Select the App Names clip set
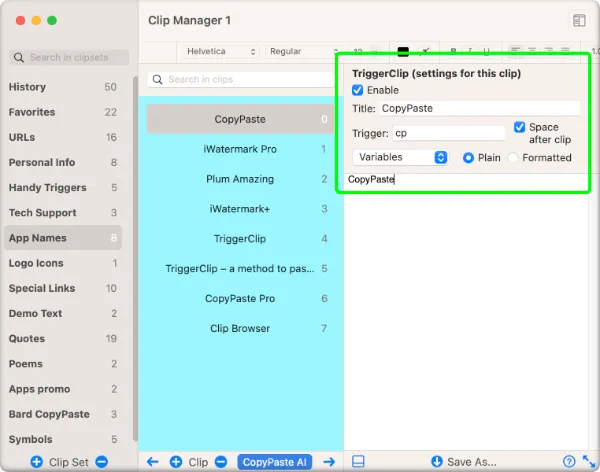Viewport: 600px width, 472px height. click(x=63, y=238)
